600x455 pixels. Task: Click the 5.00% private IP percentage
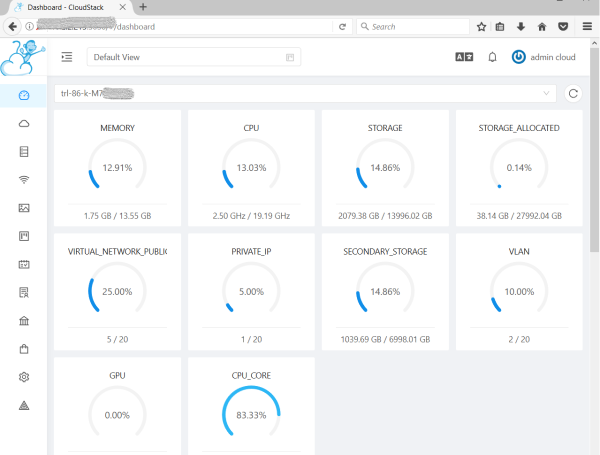(x=251, y=292)
